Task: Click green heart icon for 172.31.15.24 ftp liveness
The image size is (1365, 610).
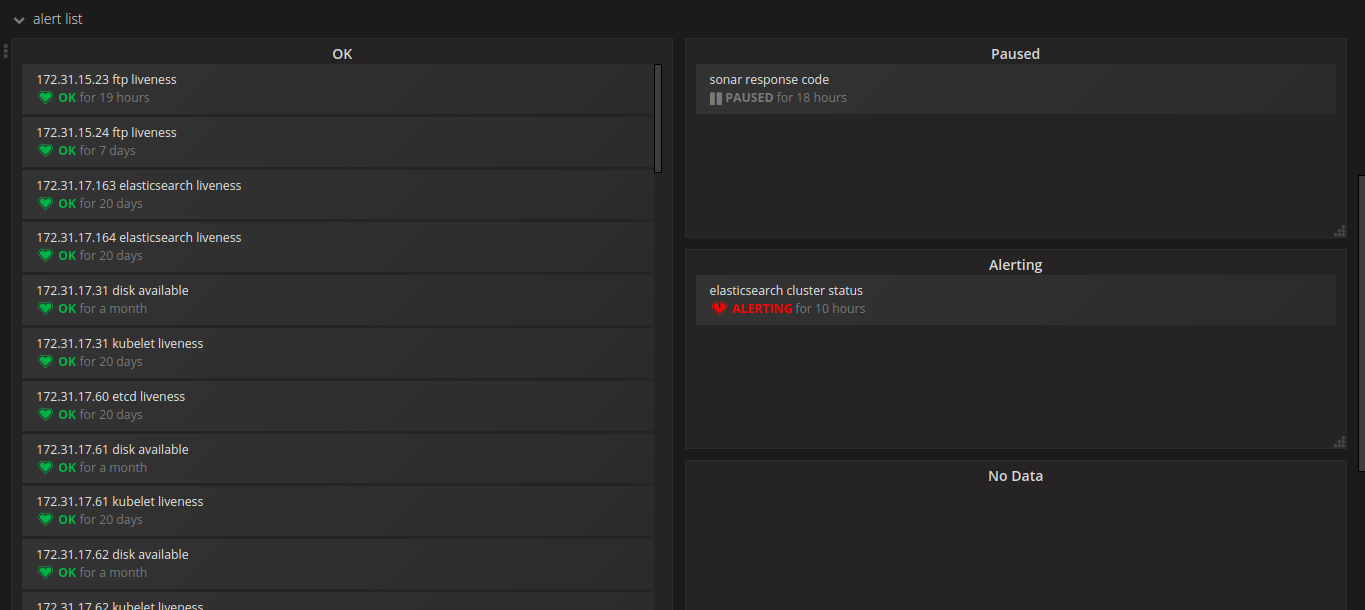Action: (45, 151)
